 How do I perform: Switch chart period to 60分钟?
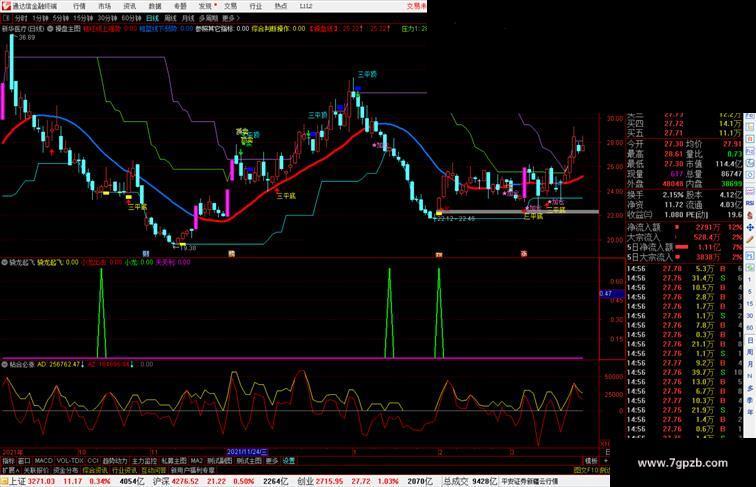tap(132, 18)
